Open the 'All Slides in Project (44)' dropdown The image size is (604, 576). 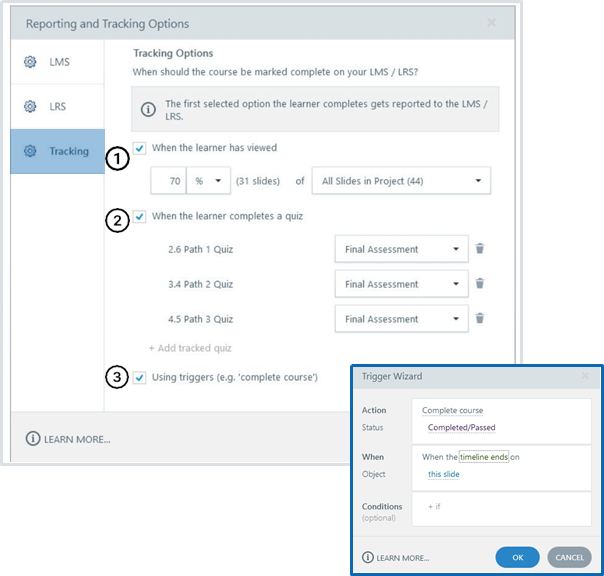click(x=400, y=181)
